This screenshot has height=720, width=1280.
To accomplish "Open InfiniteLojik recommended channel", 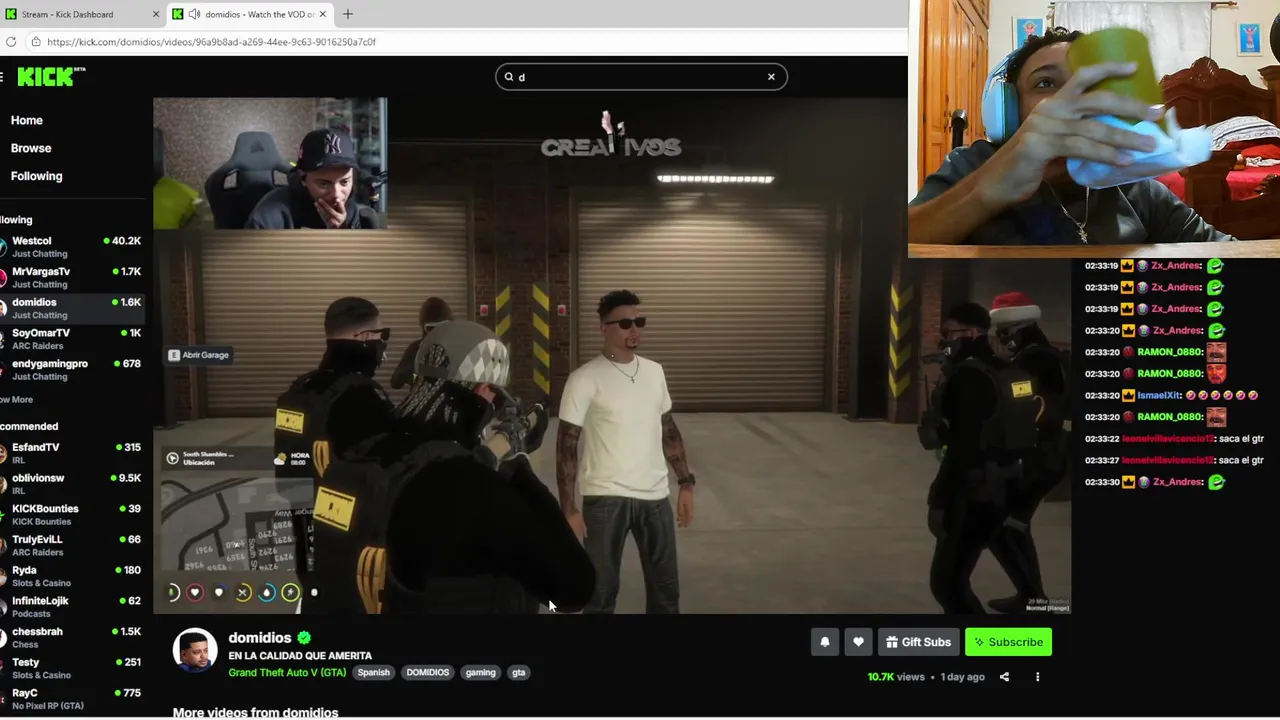I will click(72, 606).
